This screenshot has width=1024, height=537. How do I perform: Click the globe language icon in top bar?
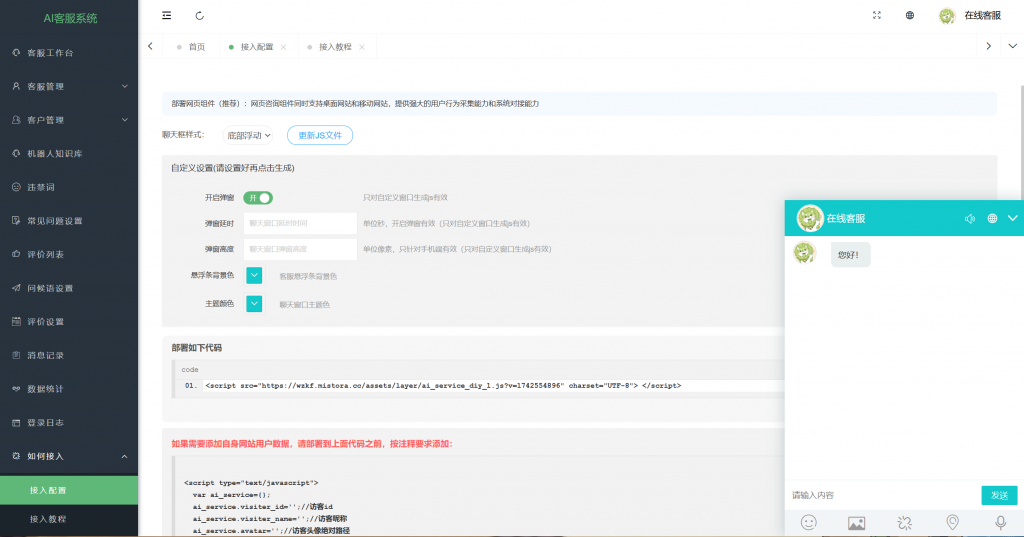pos(910,15)
